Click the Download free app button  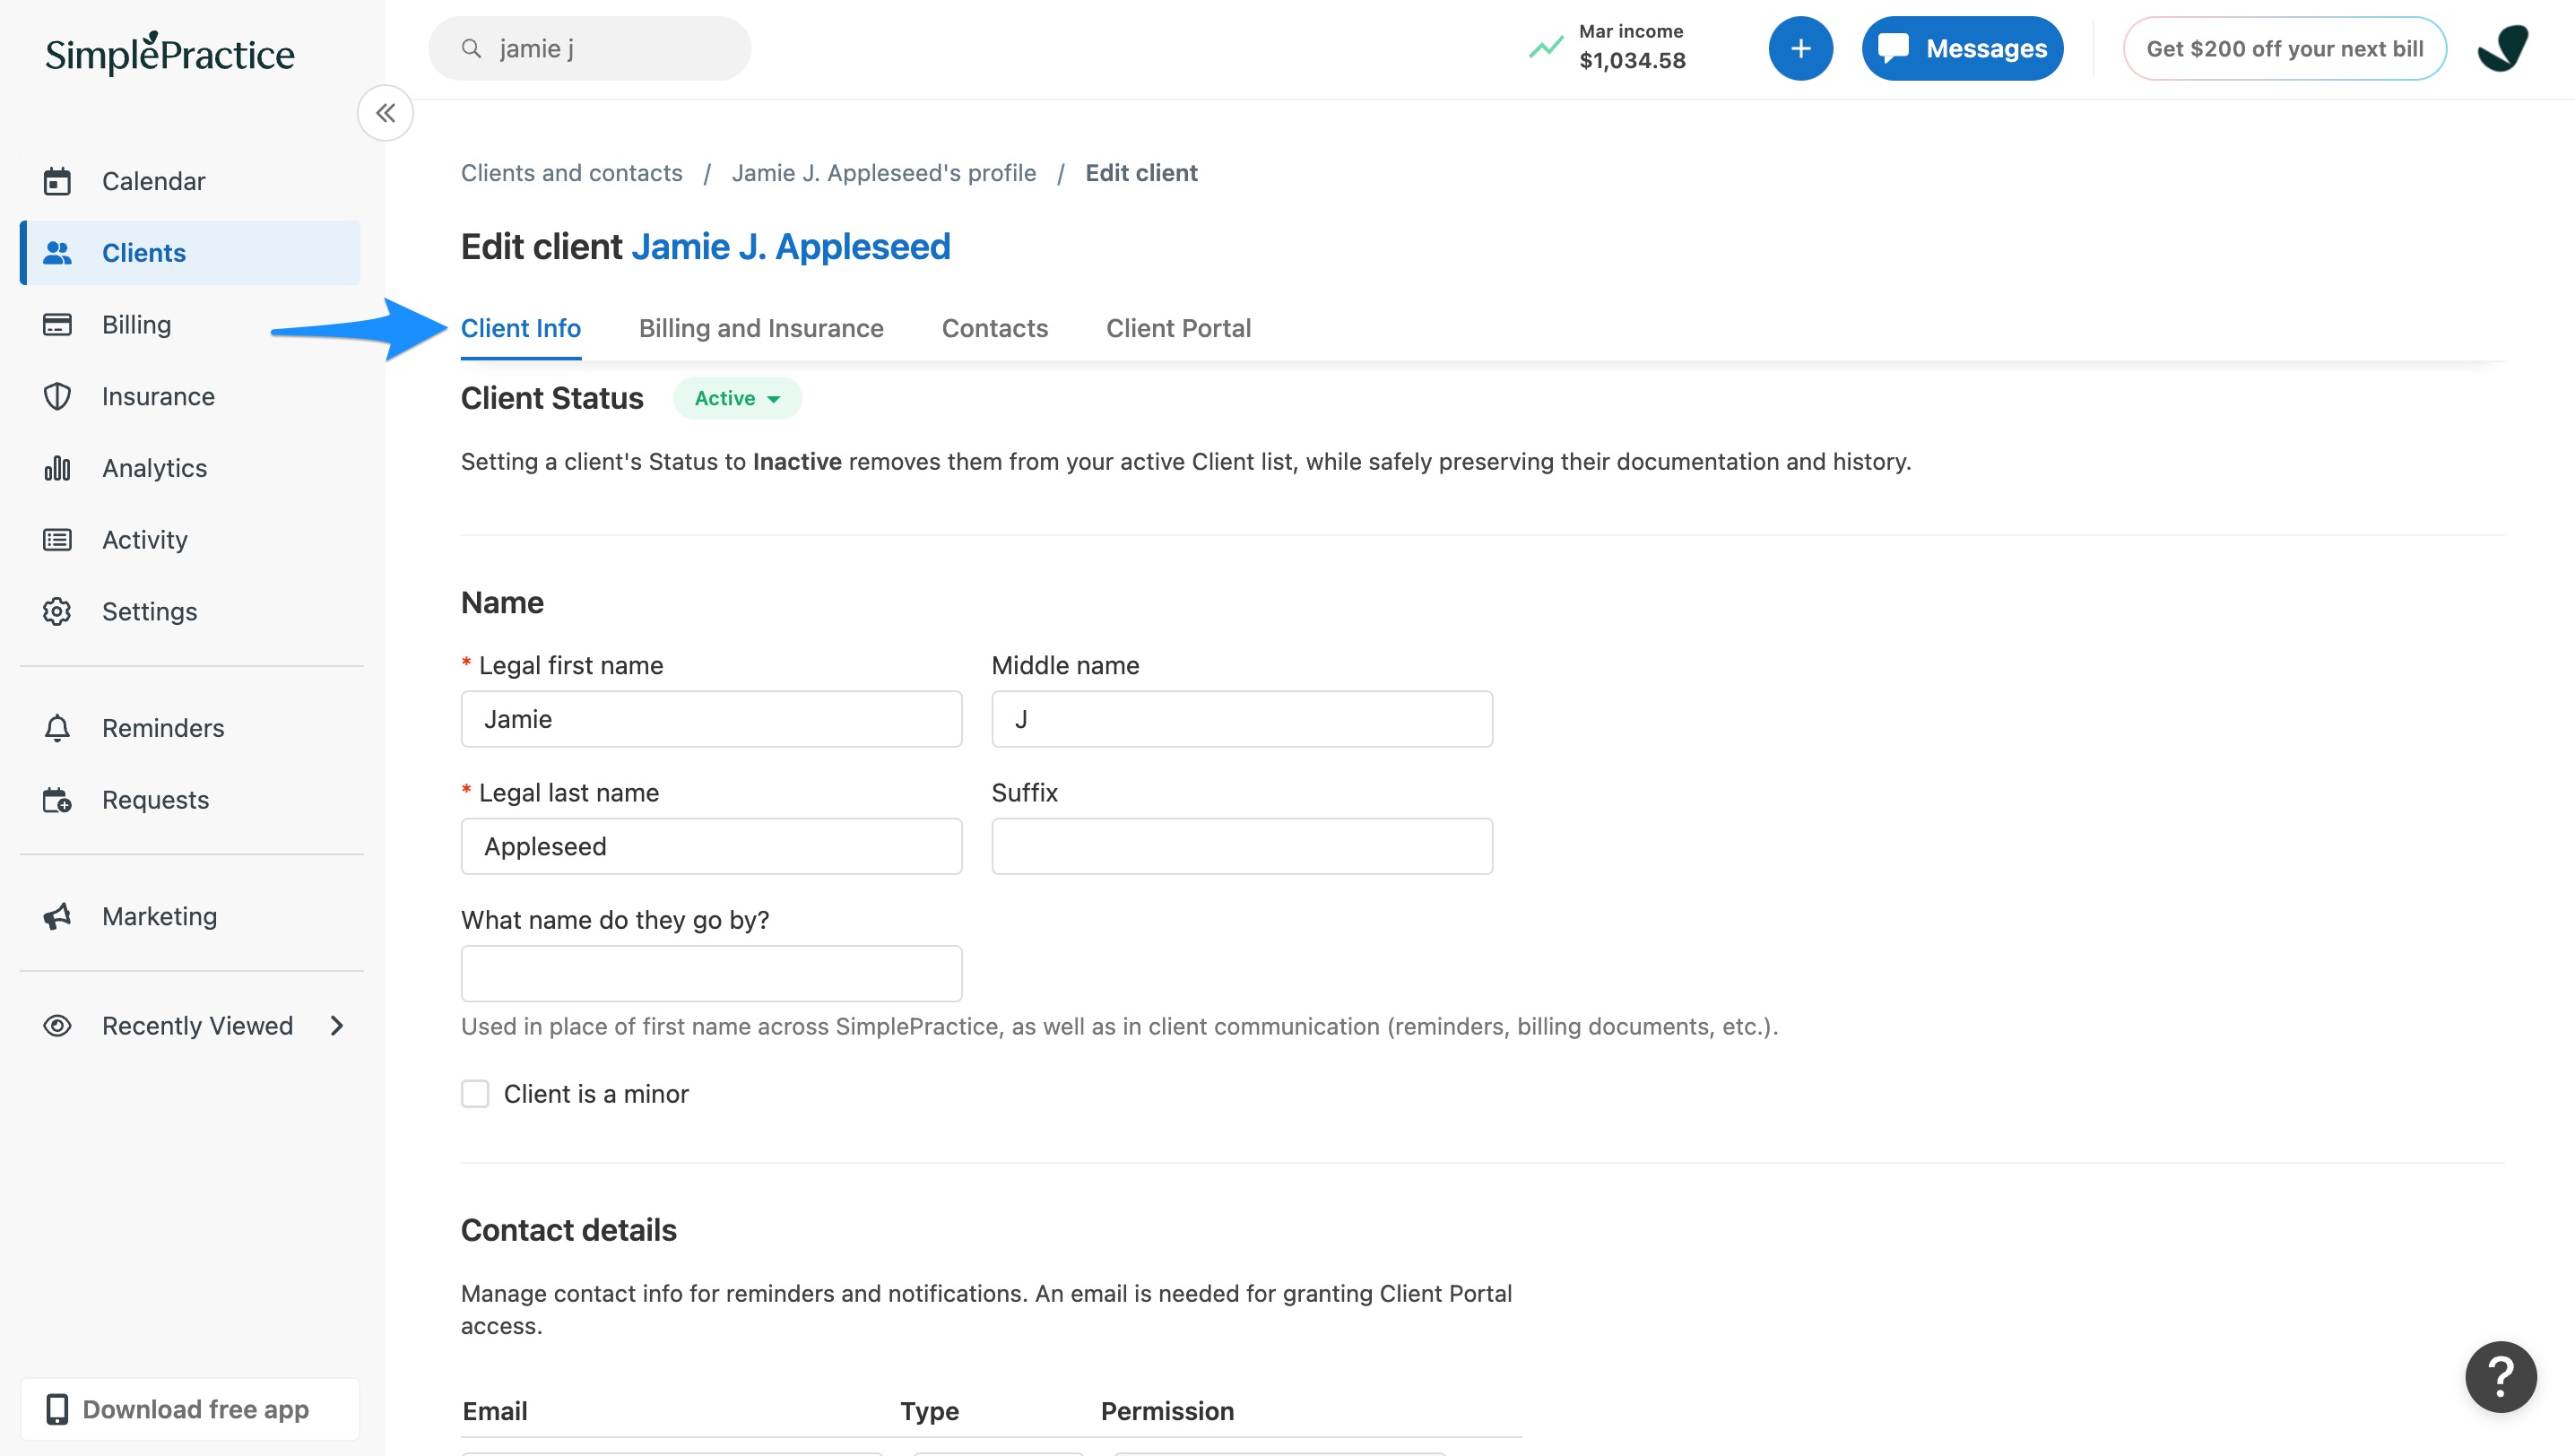(190, 1409)
